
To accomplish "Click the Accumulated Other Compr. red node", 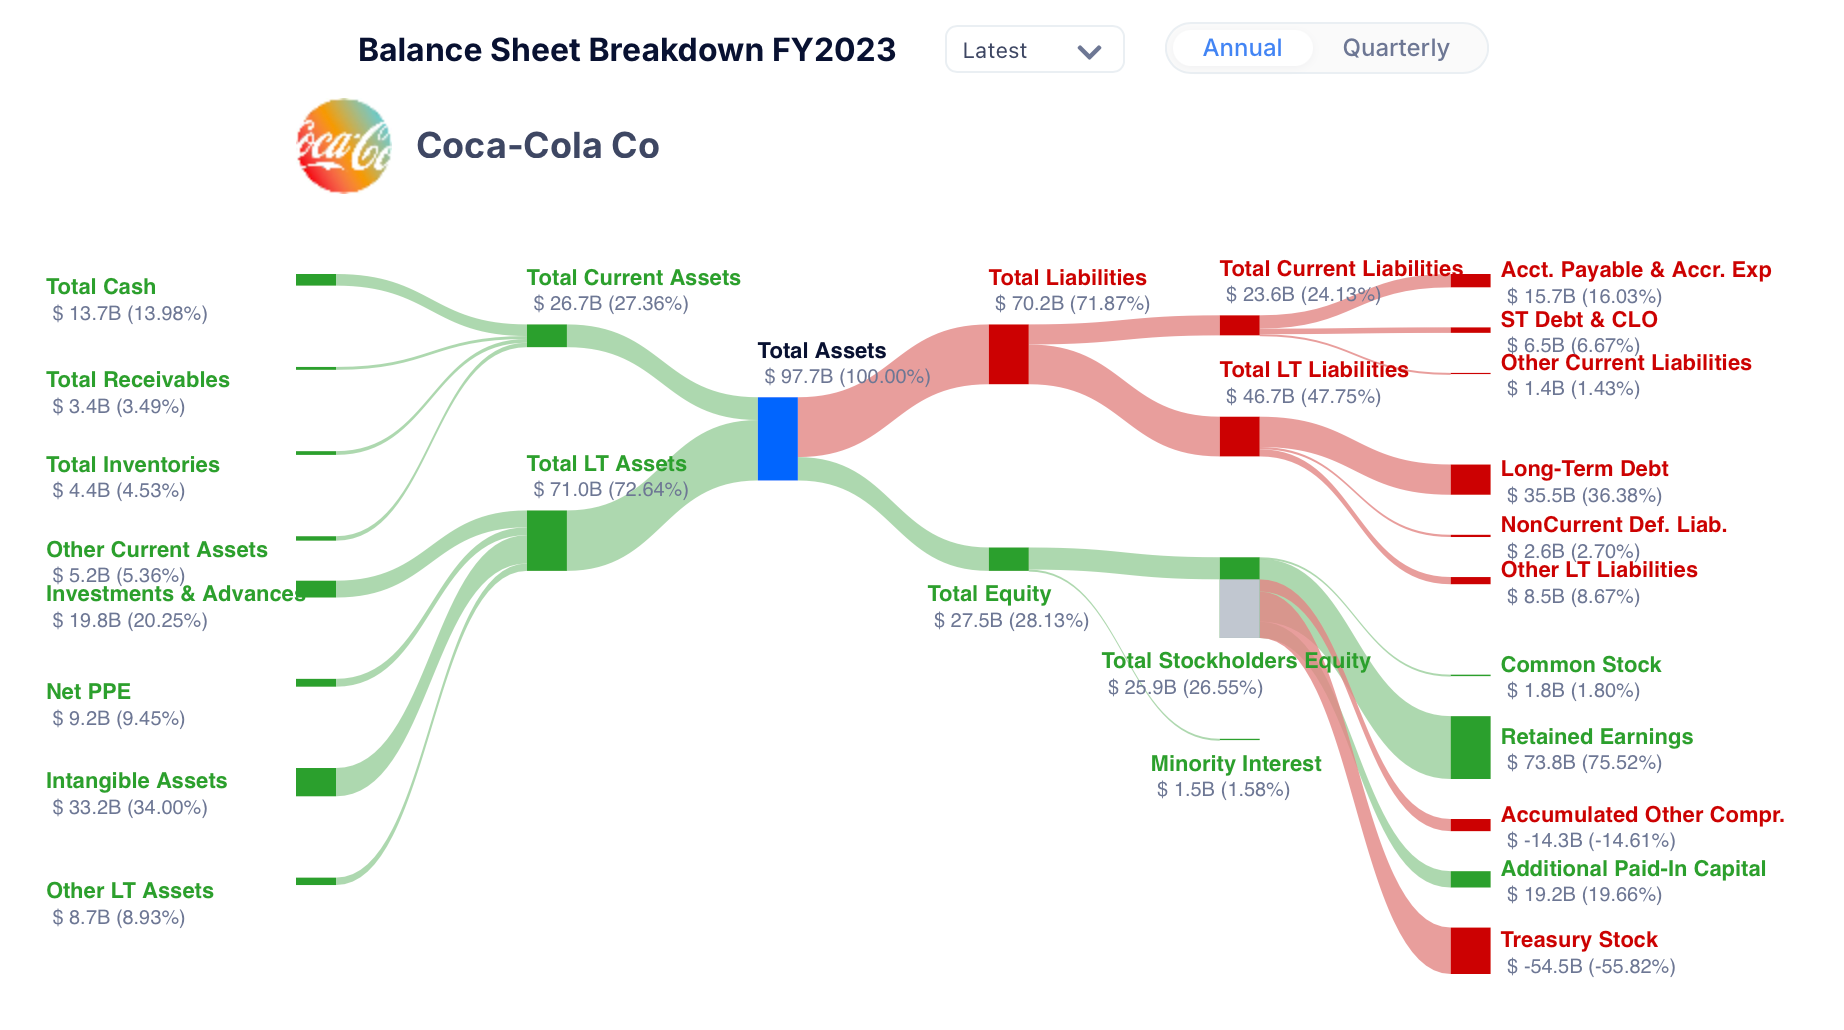I will tap(1470, 825).
